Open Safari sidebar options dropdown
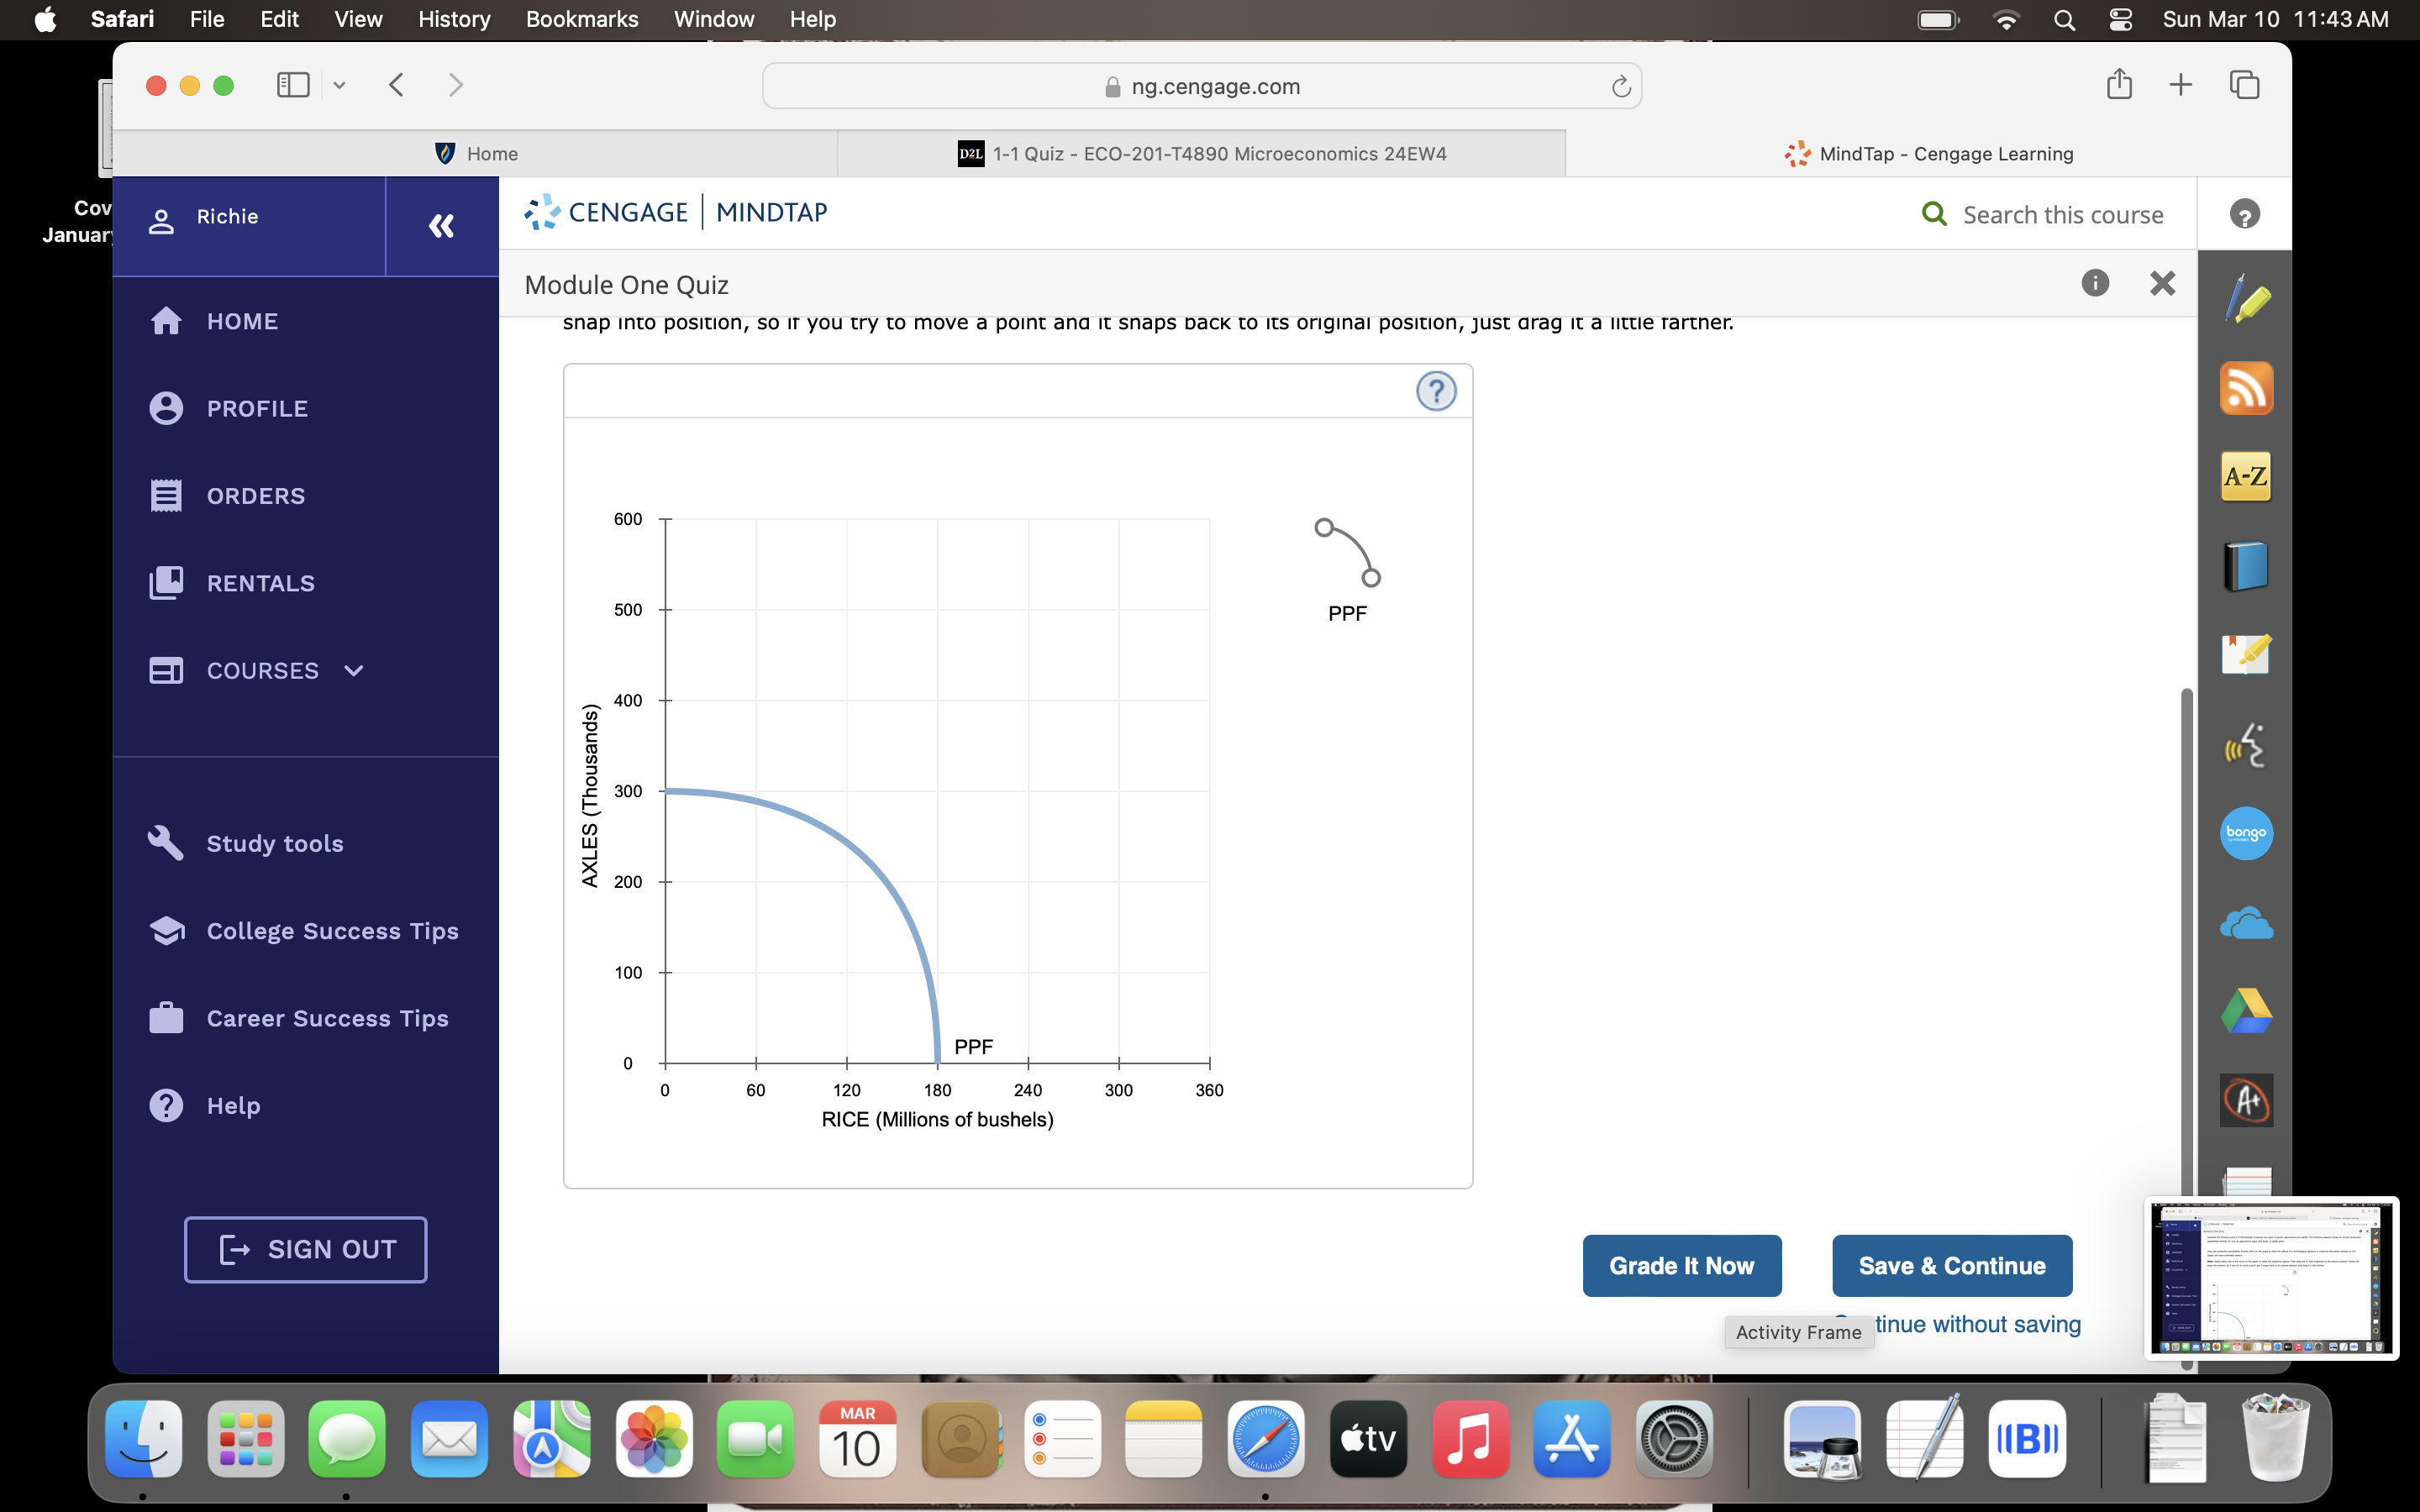Screen dimensions: 2420x1512 point(339,85)
